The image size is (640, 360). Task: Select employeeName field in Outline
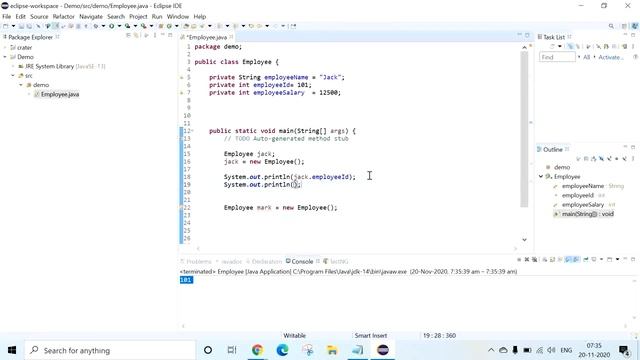pos(583,186)
